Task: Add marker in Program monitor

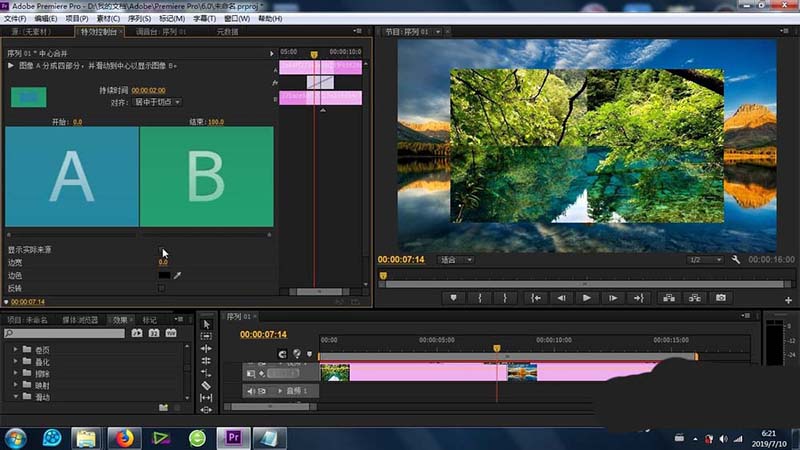Action: point(453,298)
